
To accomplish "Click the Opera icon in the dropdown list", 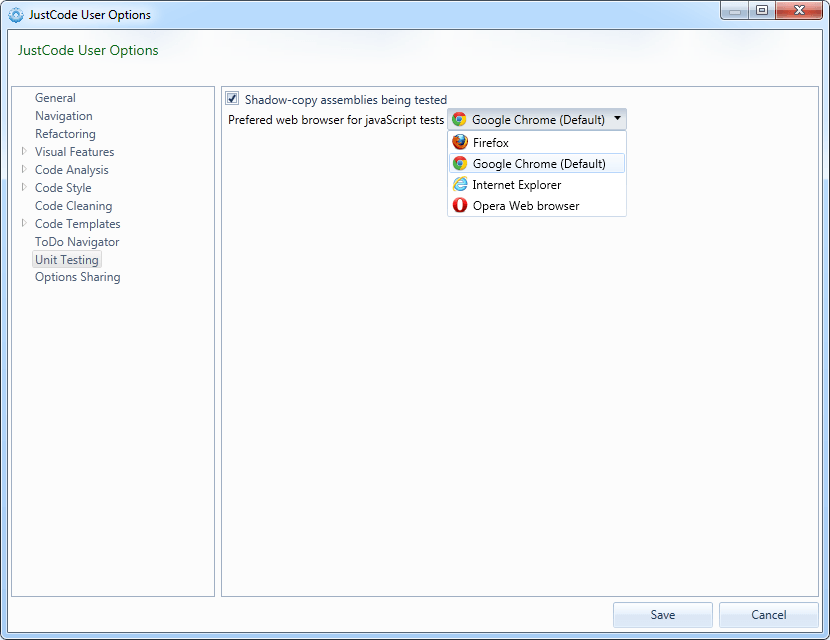I will click(x=460, y=205).
